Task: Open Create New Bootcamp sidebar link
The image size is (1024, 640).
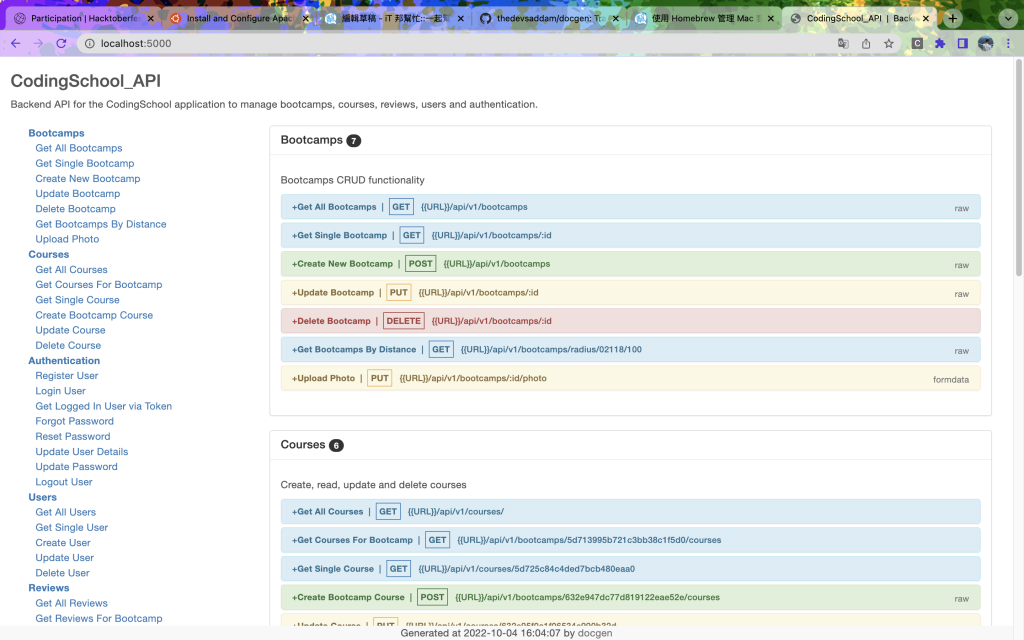Action: [88, 178]
